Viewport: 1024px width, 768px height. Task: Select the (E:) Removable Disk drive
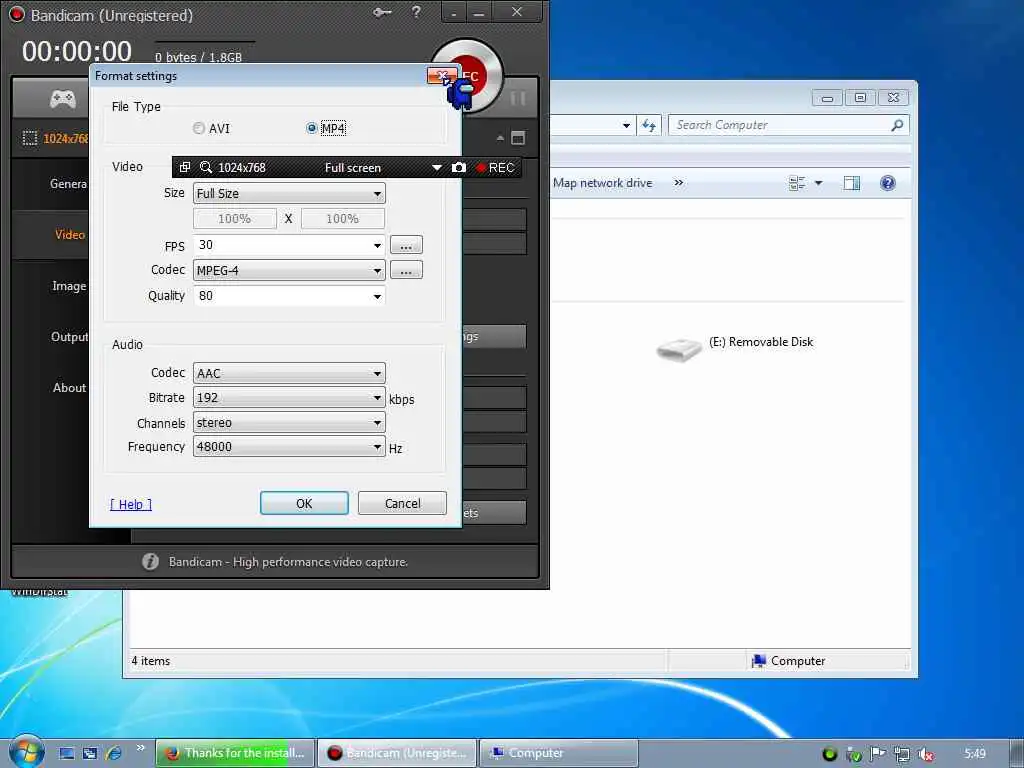coord(735,347)
